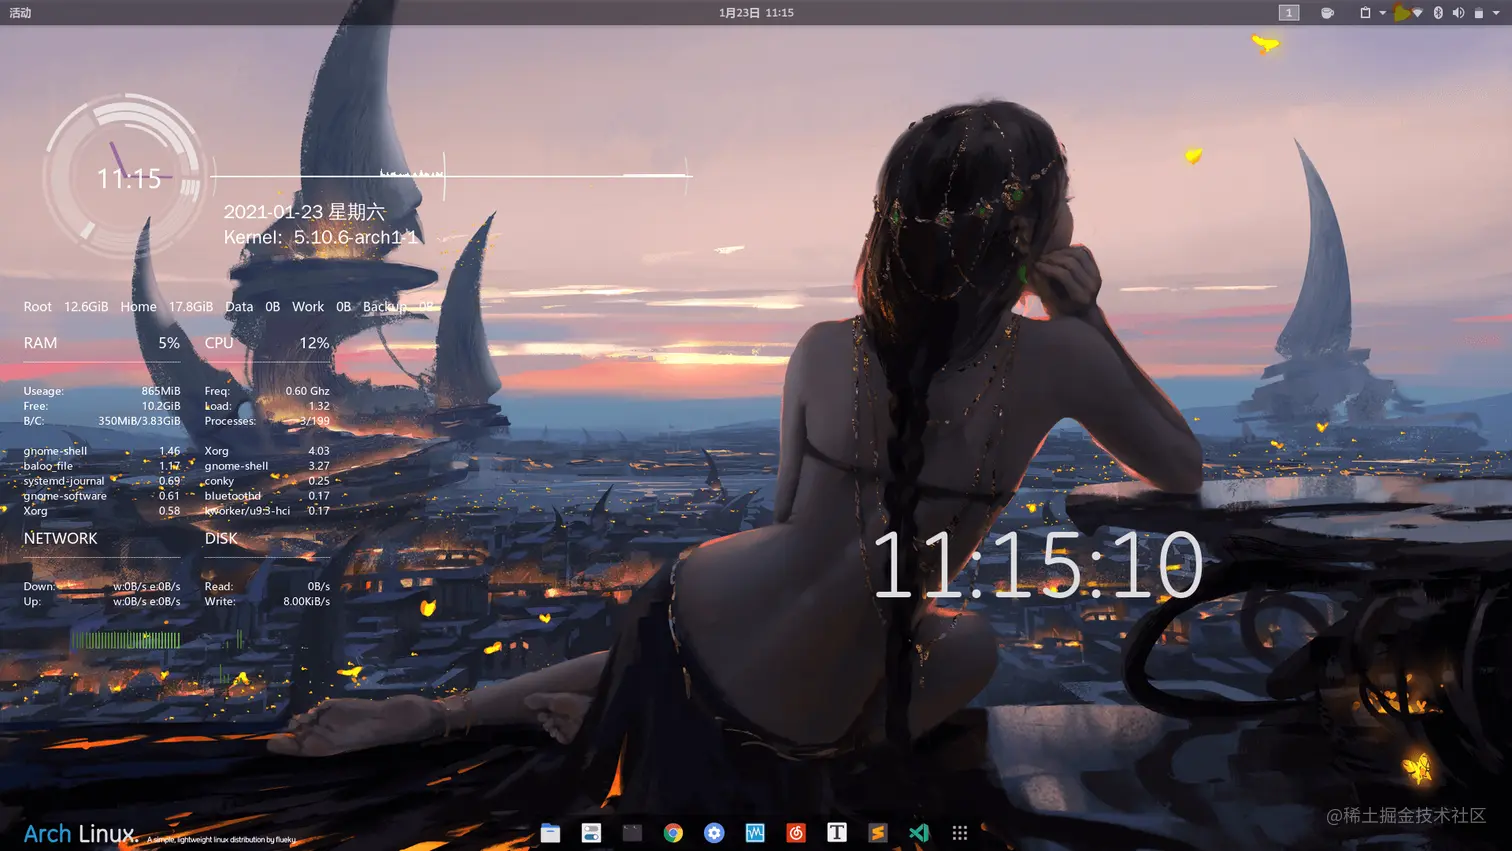
Task: Click the RAM 5% heading
Action: pos(102,343)
